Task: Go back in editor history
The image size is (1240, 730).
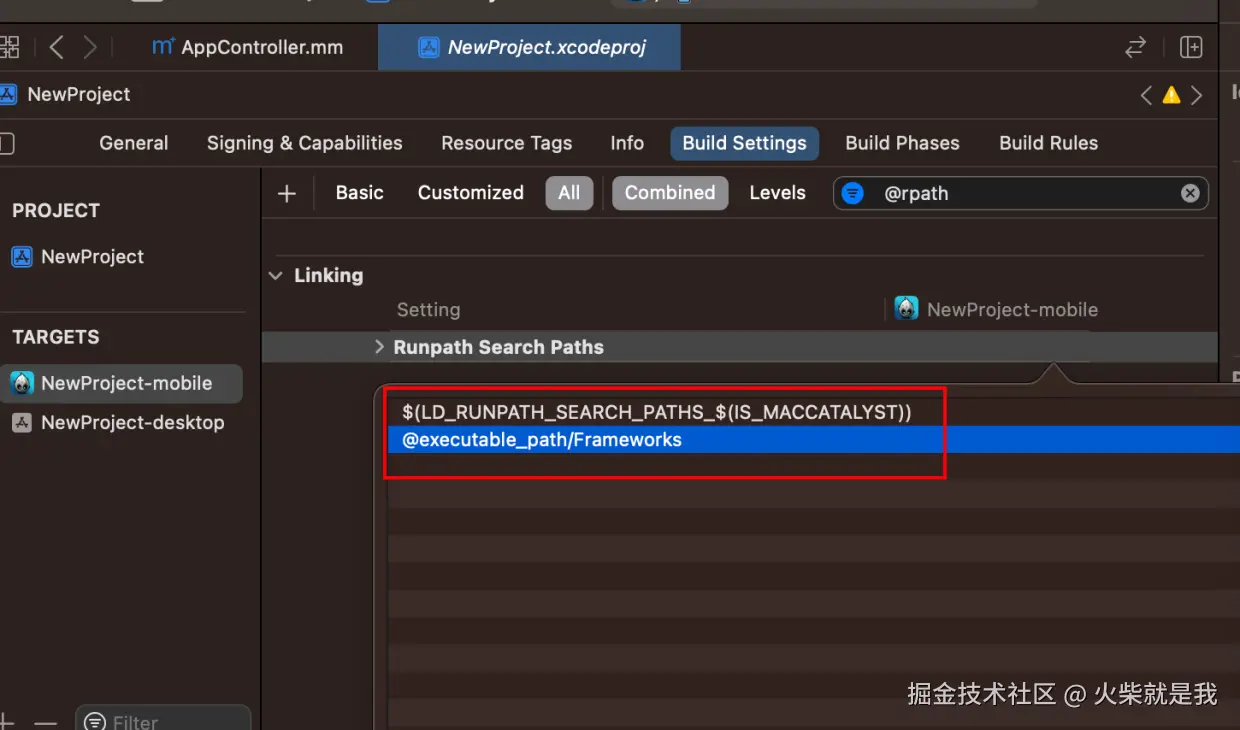Action: tap(56, 47)
